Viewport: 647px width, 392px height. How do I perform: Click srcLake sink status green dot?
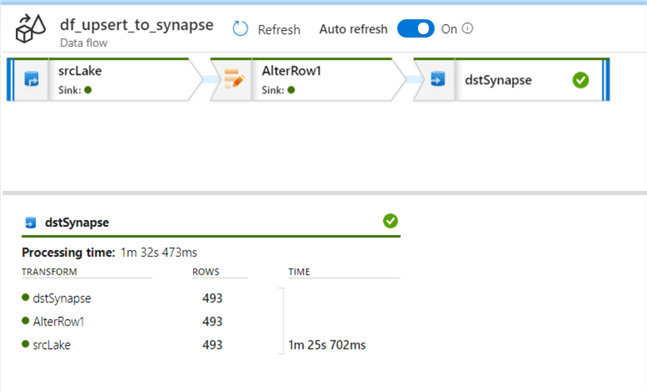(x=88, y=90)
